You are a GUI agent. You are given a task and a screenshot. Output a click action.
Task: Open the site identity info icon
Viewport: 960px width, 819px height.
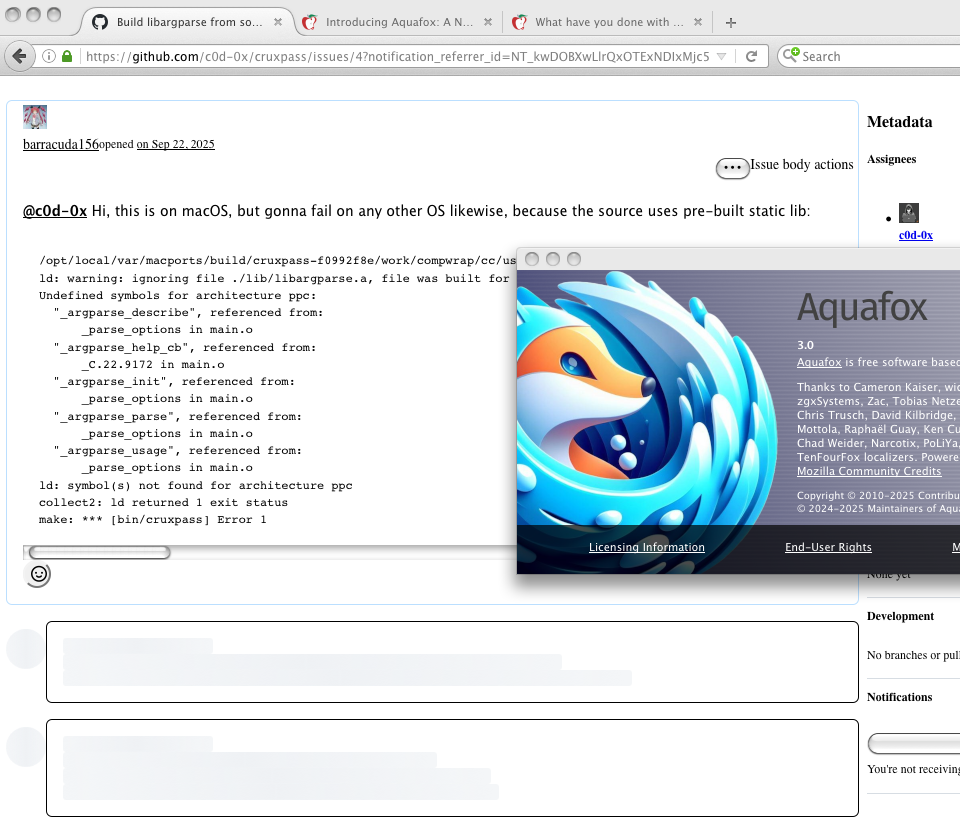pyautogui.click(x=49, y=56)
